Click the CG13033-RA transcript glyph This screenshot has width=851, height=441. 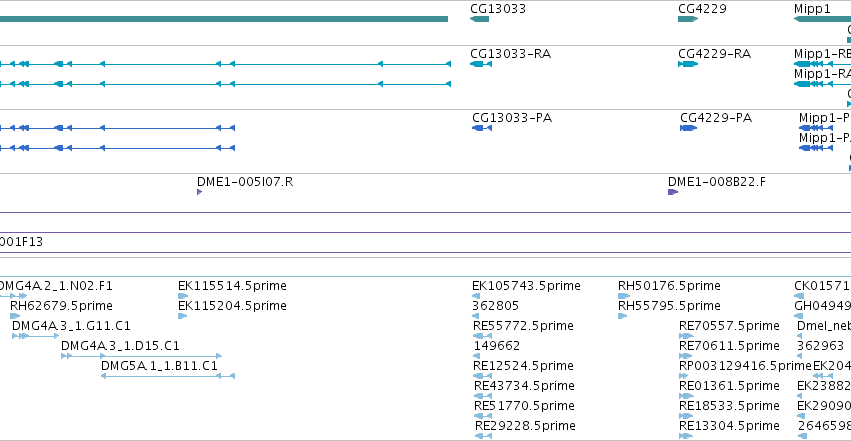point(481,64)
